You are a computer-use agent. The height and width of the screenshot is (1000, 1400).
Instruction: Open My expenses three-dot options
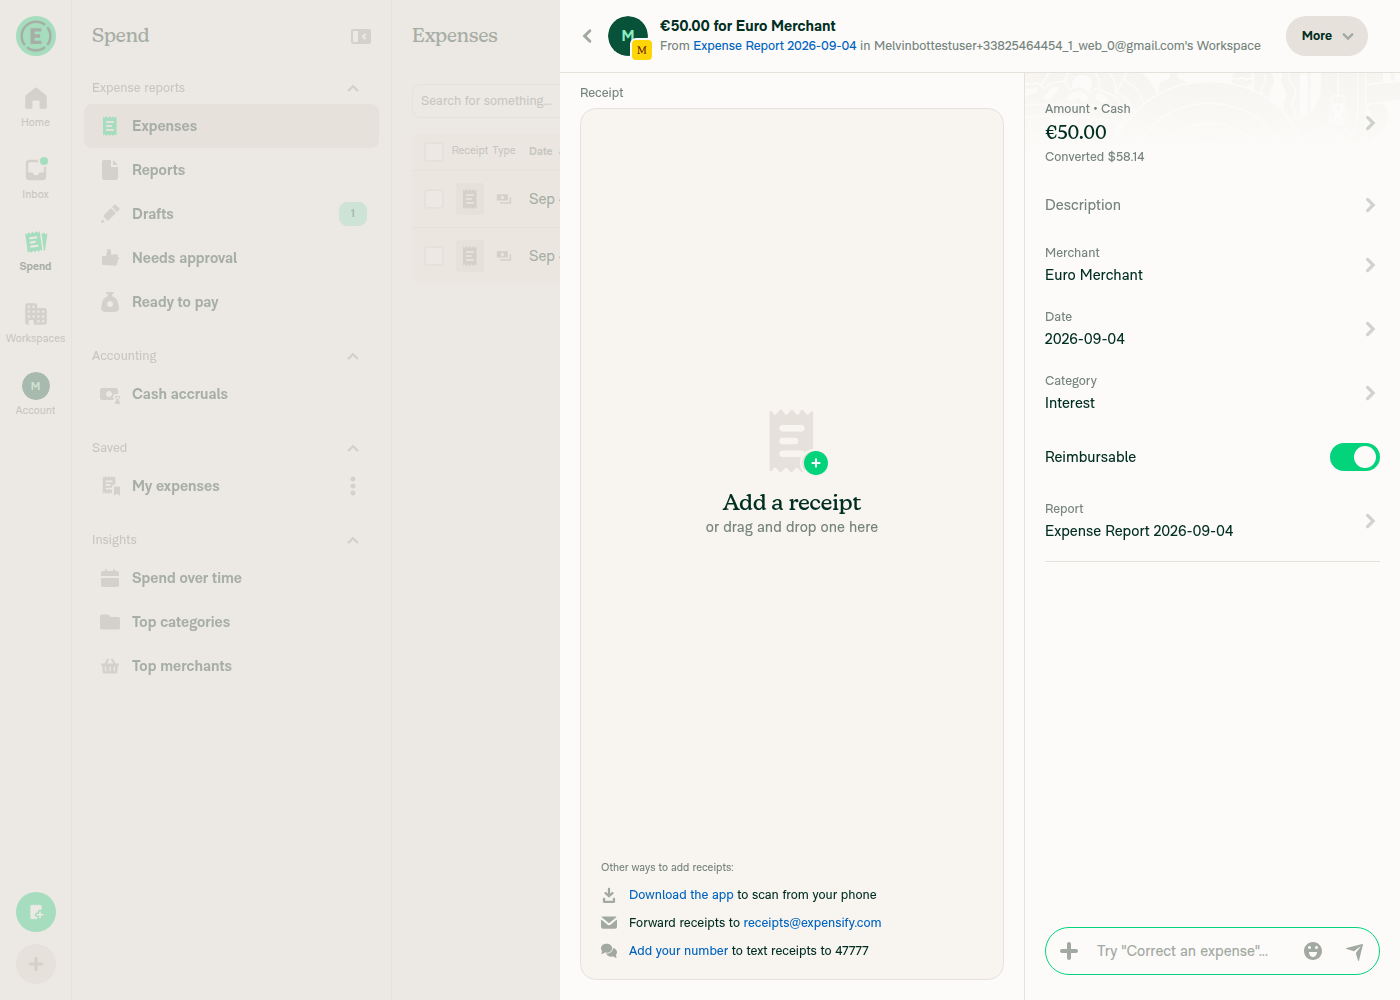click(x=353, y=486)
